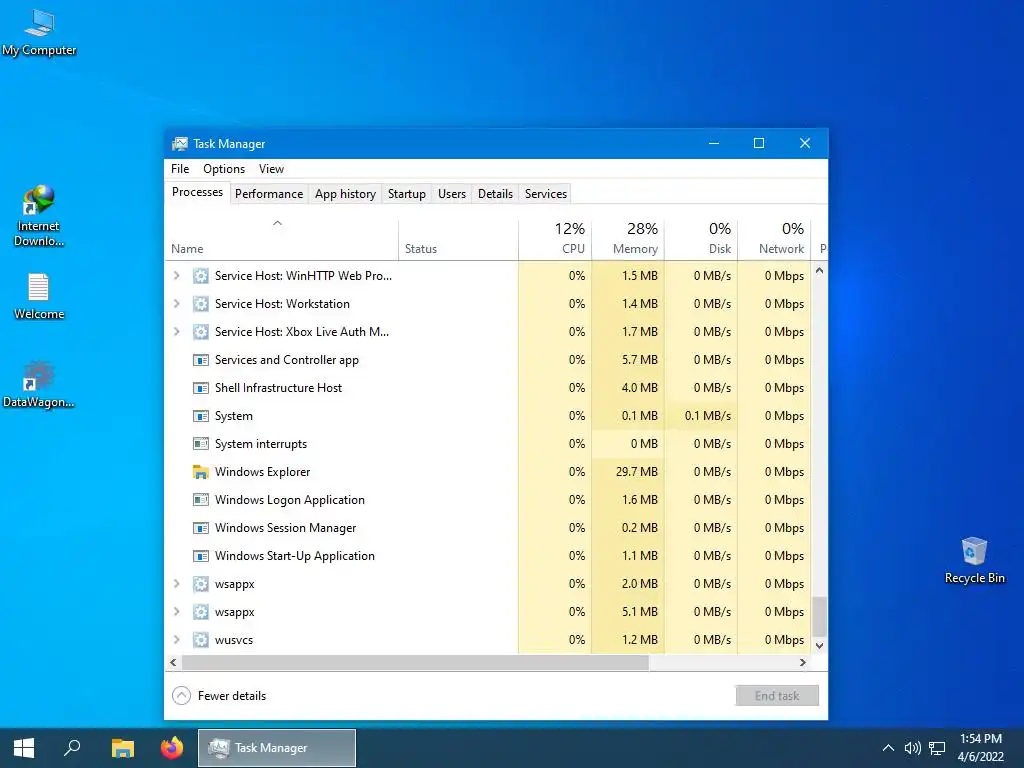Open My Computer desktop icon
This screenshot has width=1024, height=768.
coord(39,33)
